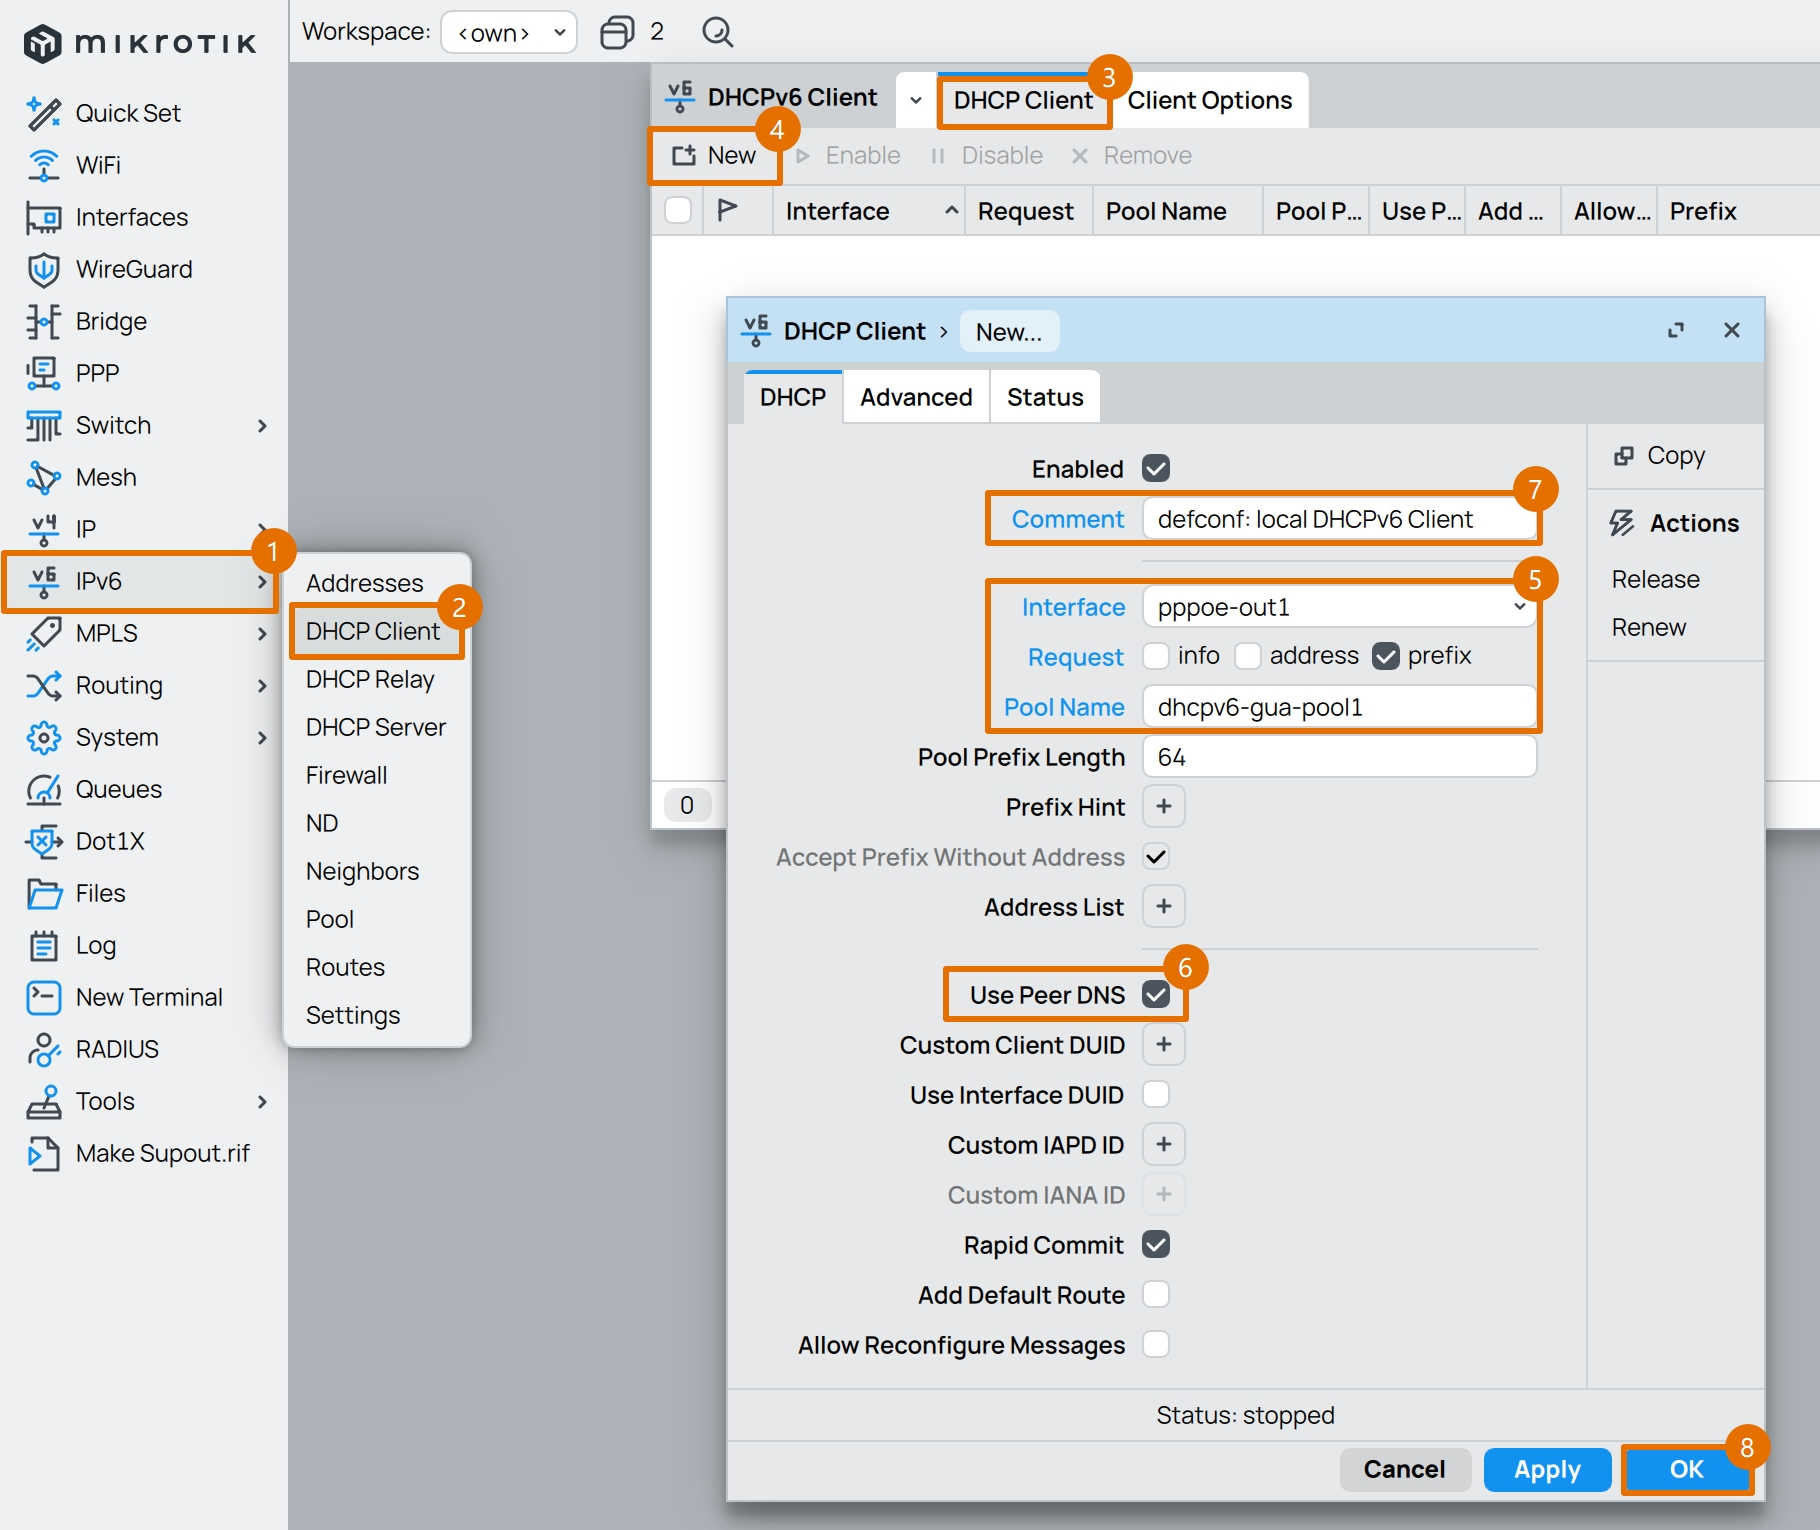The image size is (1820, 1530).
Task: Open PPP sidebar icon
Action: click(x=44, y=373)
